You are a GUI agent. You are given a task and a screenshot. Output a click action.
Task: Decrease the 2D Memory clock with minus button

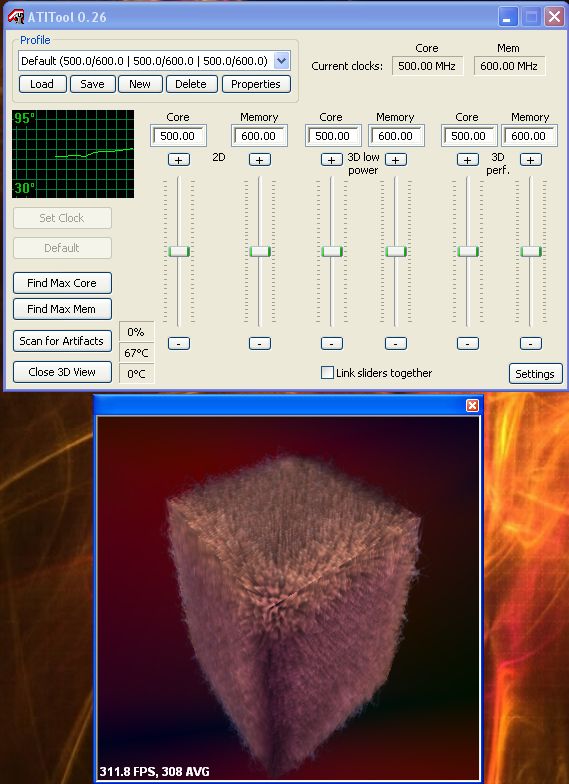(x=260, y=344)
